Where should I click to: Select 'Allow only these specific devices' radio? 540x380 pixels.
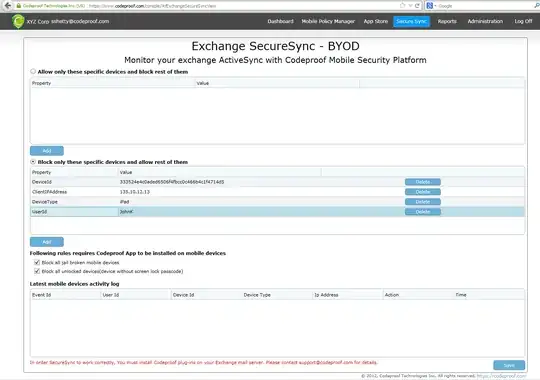point(33,71)
